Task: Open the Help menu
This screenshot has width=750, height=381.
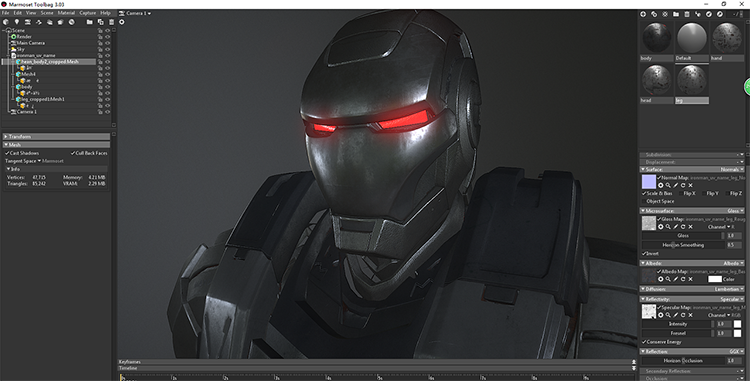Action: pos(105,13)
